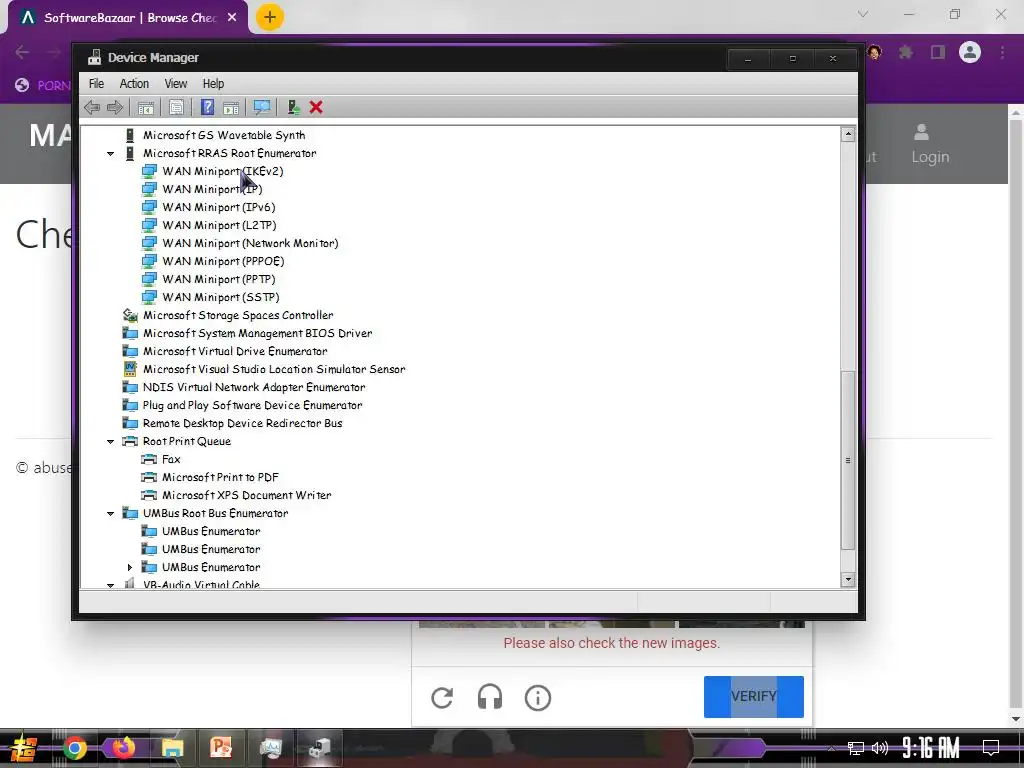Image resolution: width=1024 pixels, height=768 pixels.
Task: Select the Fax printer entry
Action: tap(171, 460)
